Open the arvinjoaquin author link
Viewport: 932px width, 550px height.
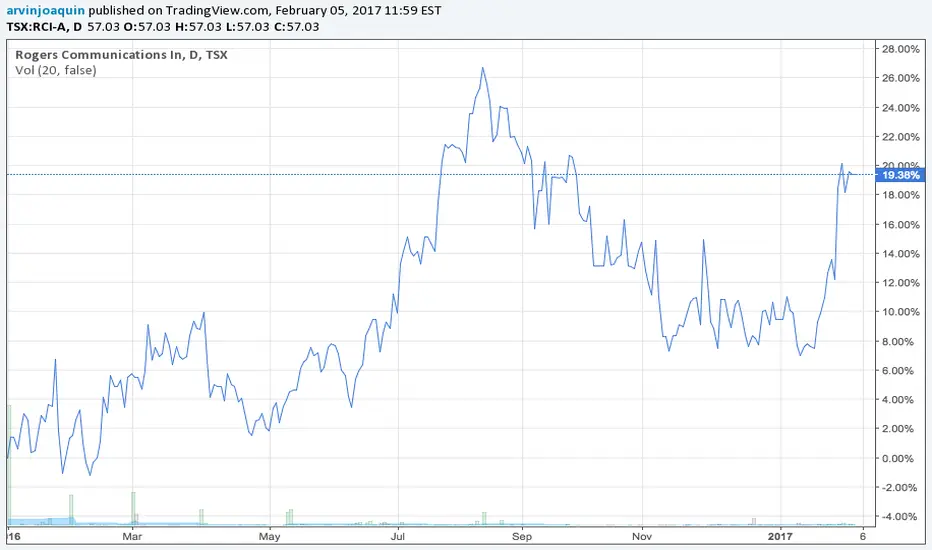[x=46, y=10]
